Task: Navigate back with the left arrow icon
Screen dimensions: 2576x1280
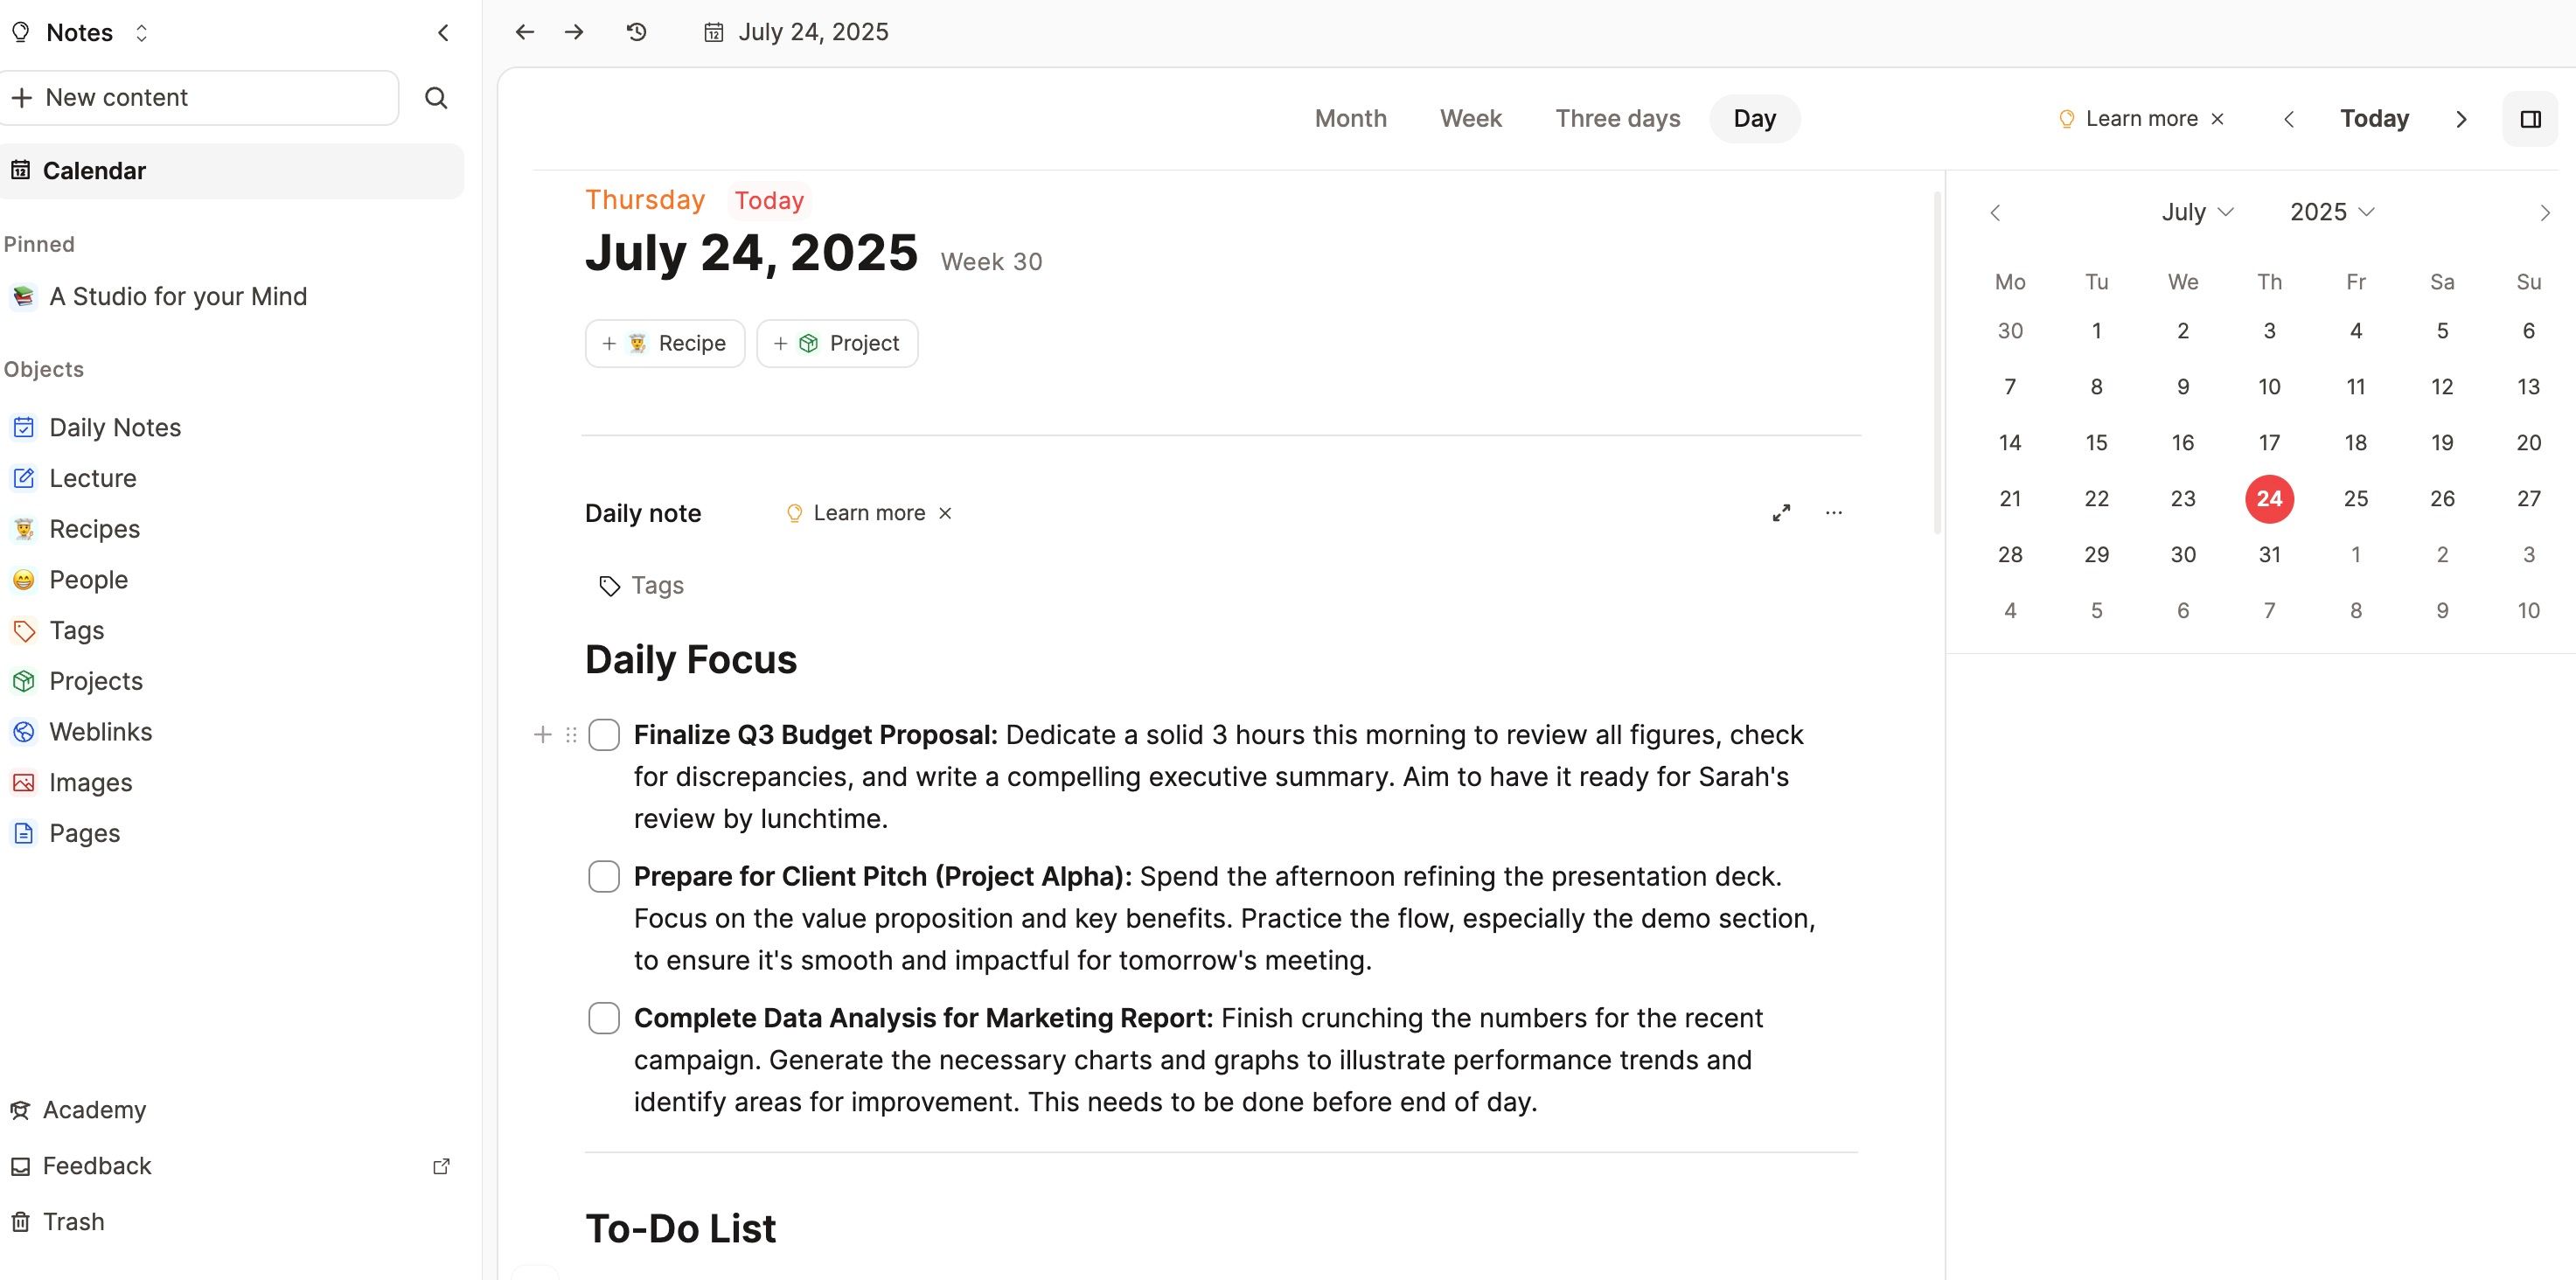Action: (525, 32)
